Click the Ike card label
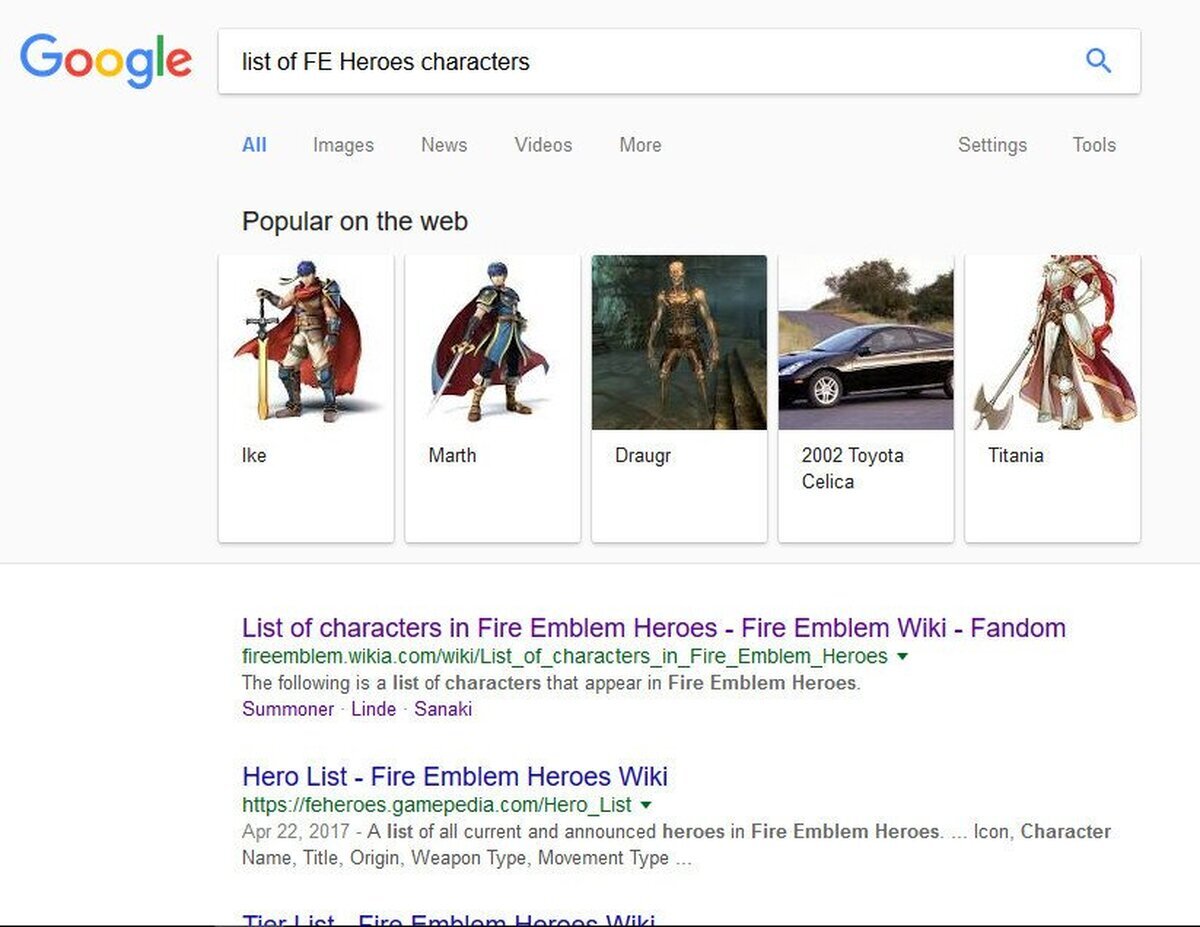1200x927 pixels. click(254, 455)
